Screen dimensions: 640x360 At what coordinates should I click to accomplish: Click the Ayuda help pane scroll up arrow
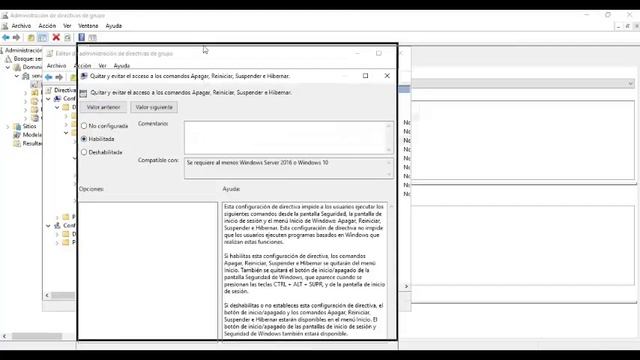point(391,207)
